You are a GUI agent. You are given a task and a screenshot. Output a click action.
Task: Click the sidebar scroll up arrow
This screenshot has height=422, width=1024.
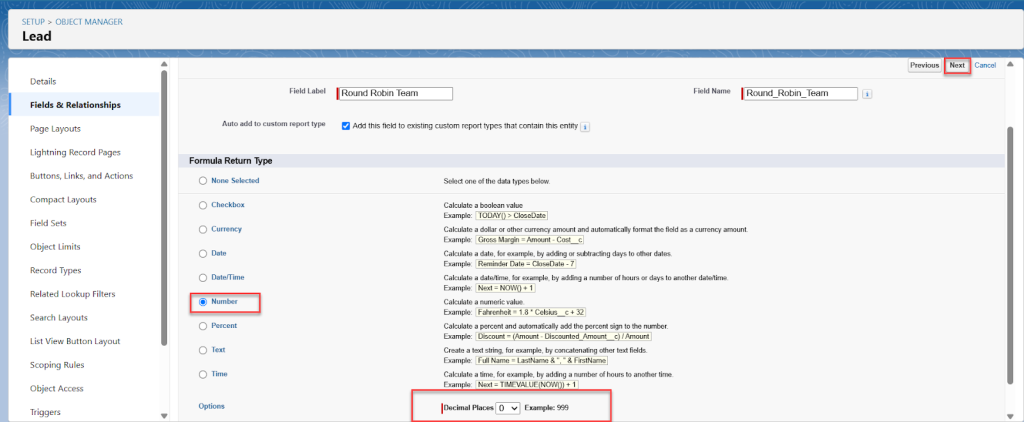click(x=164, y=64)
